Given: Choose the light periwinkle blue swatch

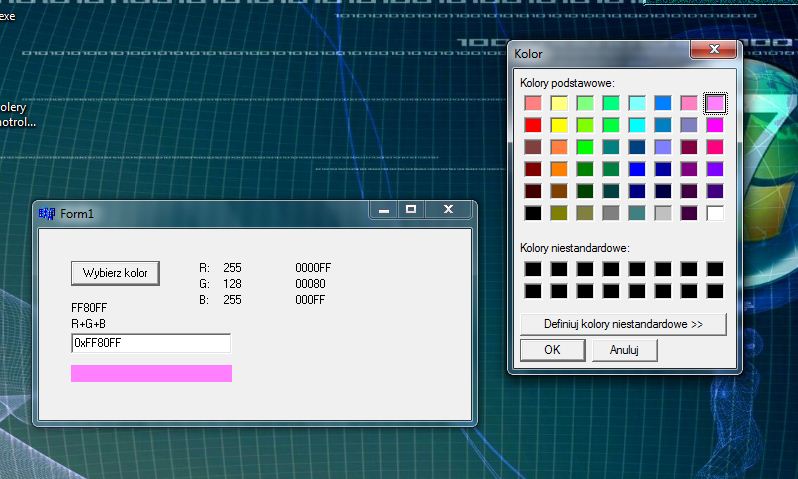Looking at the screenshot, I should point(663,147).
